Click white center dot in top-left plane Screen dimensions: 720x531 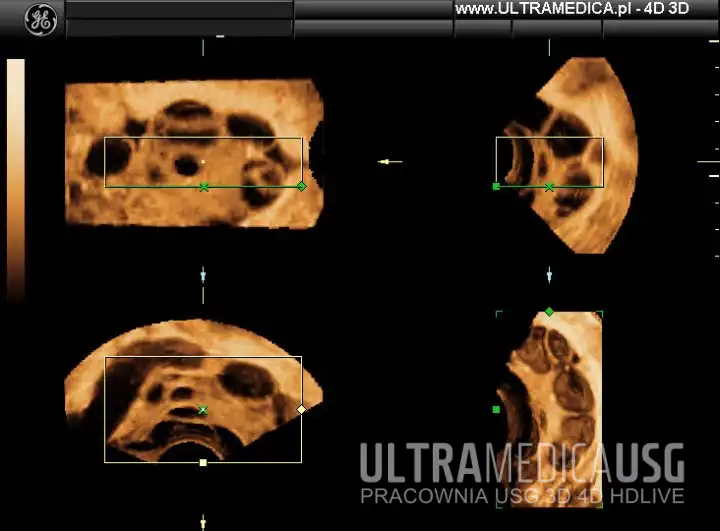(x=203, y=162)
